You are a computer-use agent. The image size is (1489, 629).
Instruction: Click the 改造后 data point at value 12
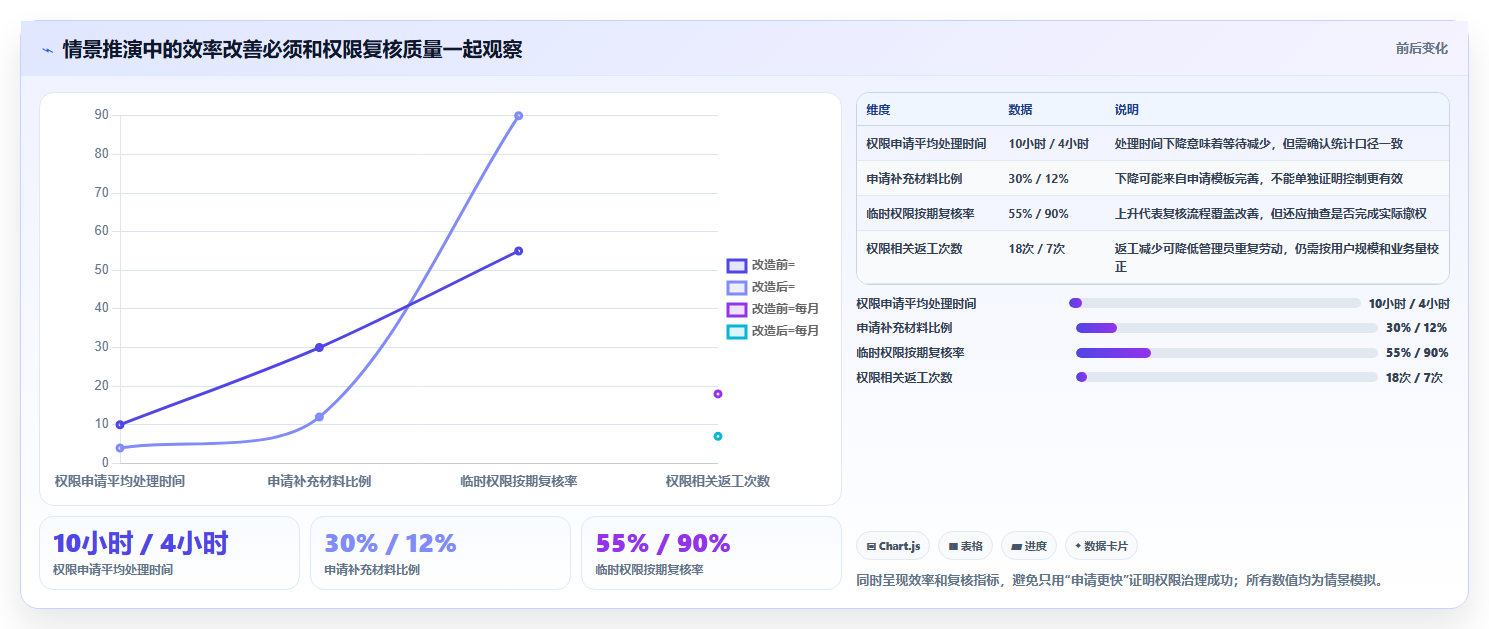point(319,417)
